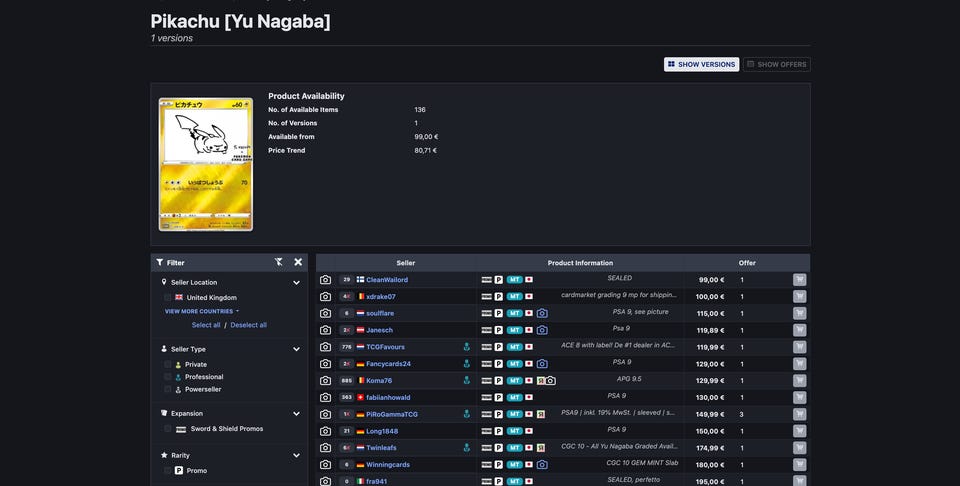The image size is (960, 486).
Task: Click the Price Trend value 80,71 €
Action: tap(426, 151)
